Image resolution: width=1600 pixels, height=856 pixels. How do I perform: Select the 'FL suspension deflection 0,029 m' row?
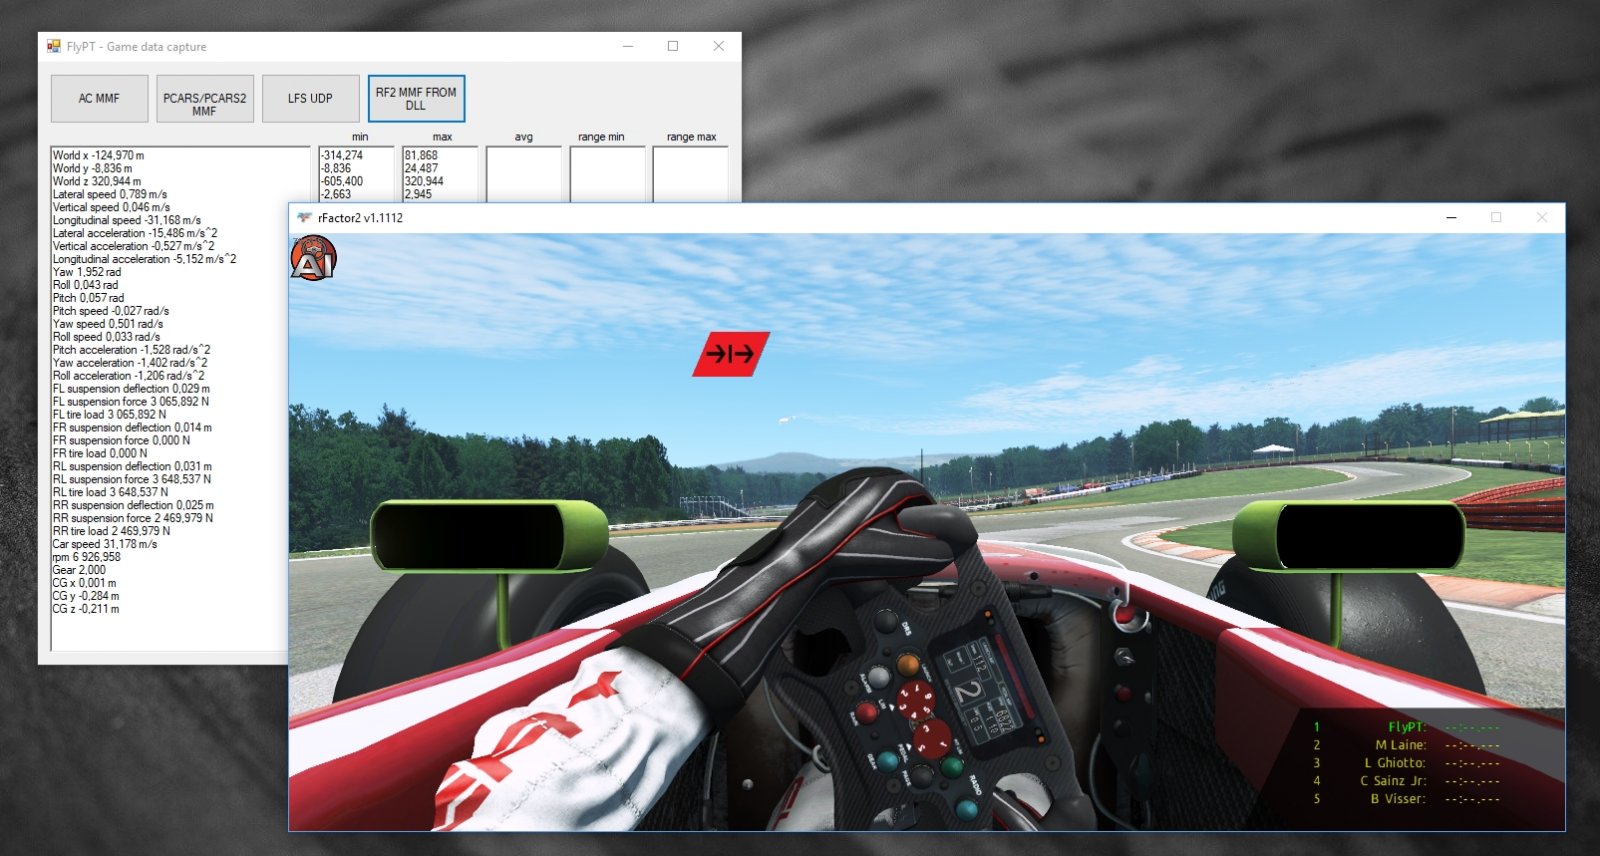pyautogui.click(x=131, y=389)
